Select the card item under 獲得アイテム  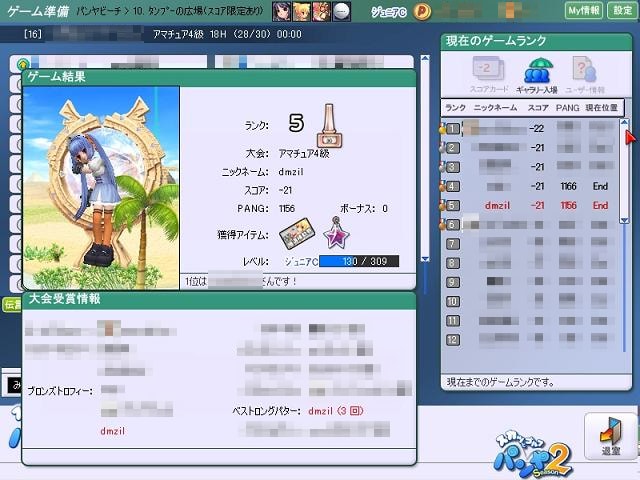click(297, 234)
